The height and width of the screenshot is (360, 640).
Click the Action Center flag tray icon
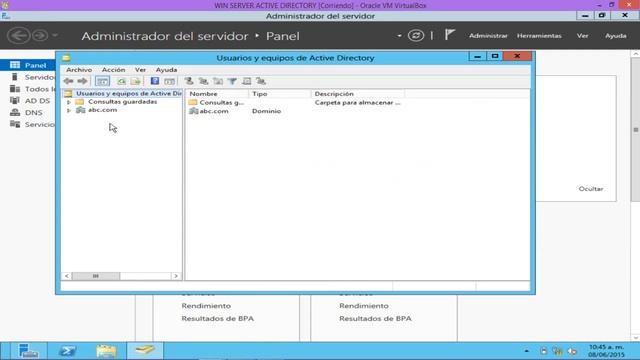click(543, 351)
